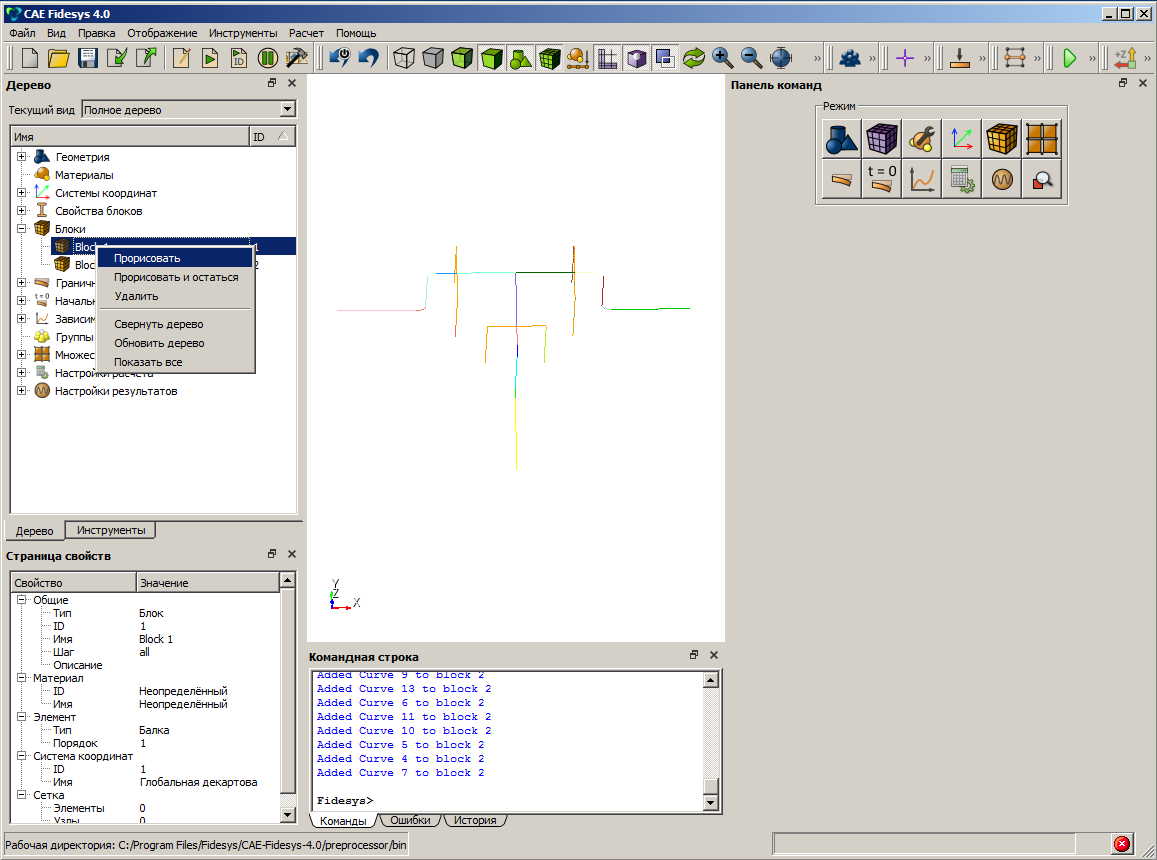This screenshot has width=1157, height=860.
Task: Open the materials wrench mode icon
Action: click(922, 139)
